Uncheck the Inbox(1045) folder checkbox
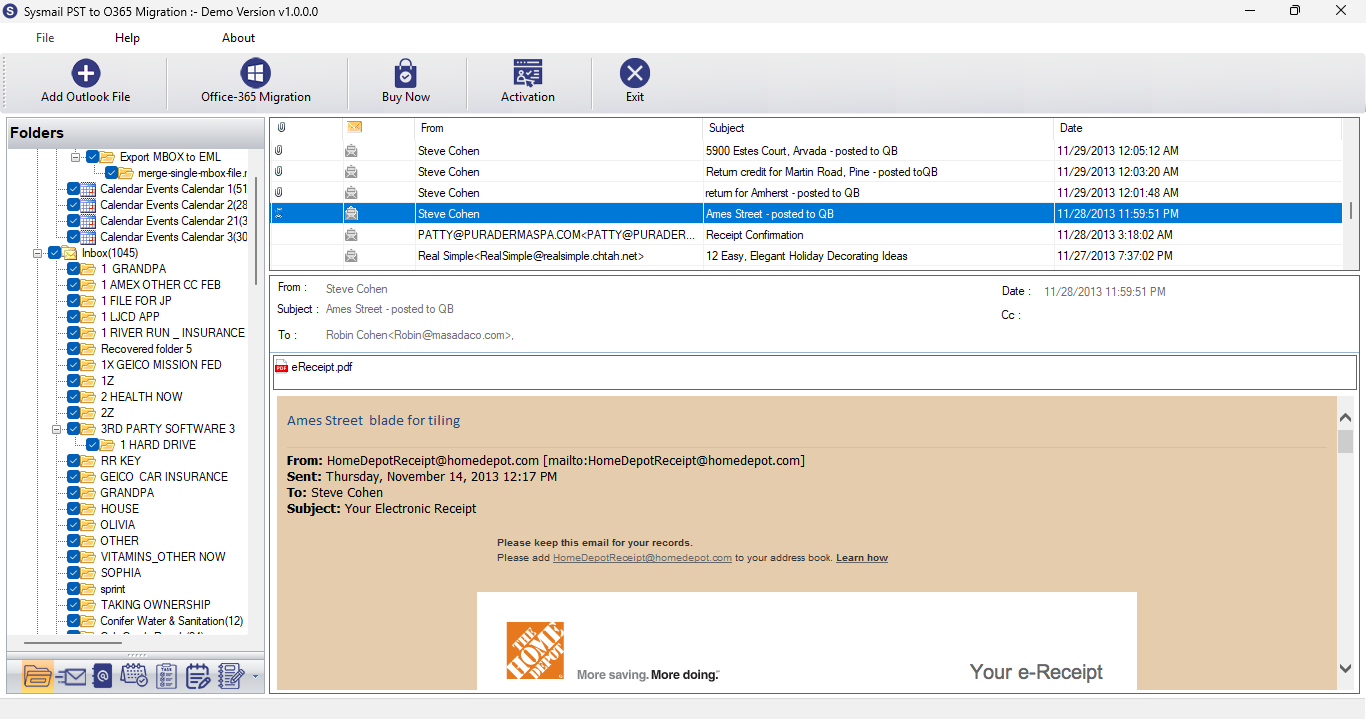The width and height of the screenshot is (1366, 720). (54, 253)
